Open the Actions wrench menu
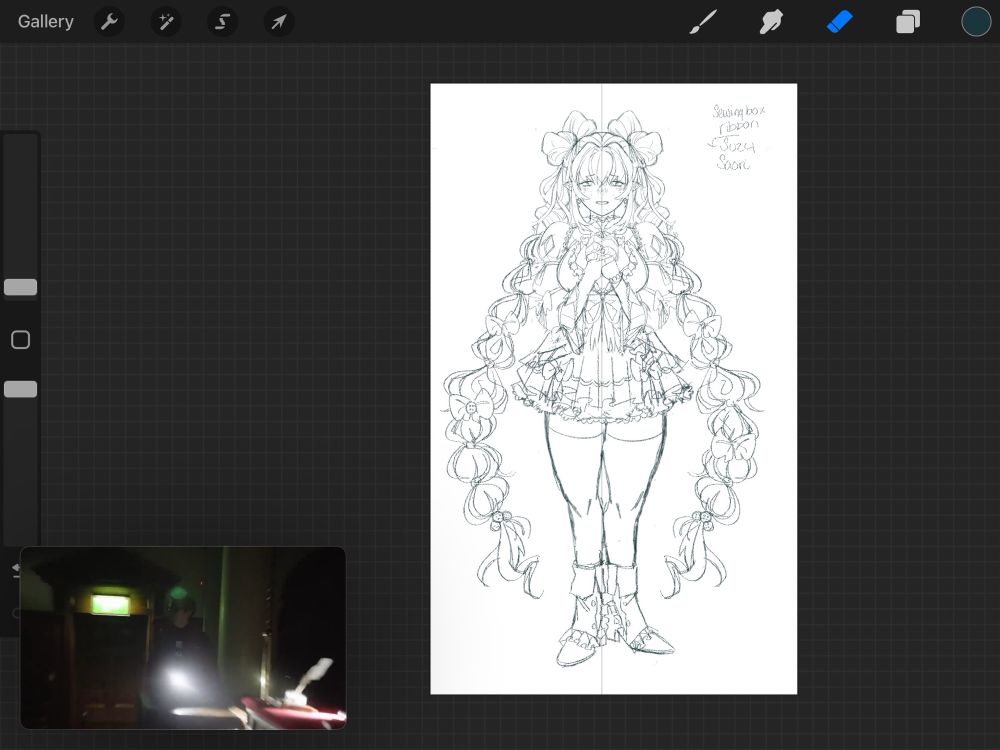The height and width of the screenshot is (750, 1000). pyautogui.click(x=109, y=22)
